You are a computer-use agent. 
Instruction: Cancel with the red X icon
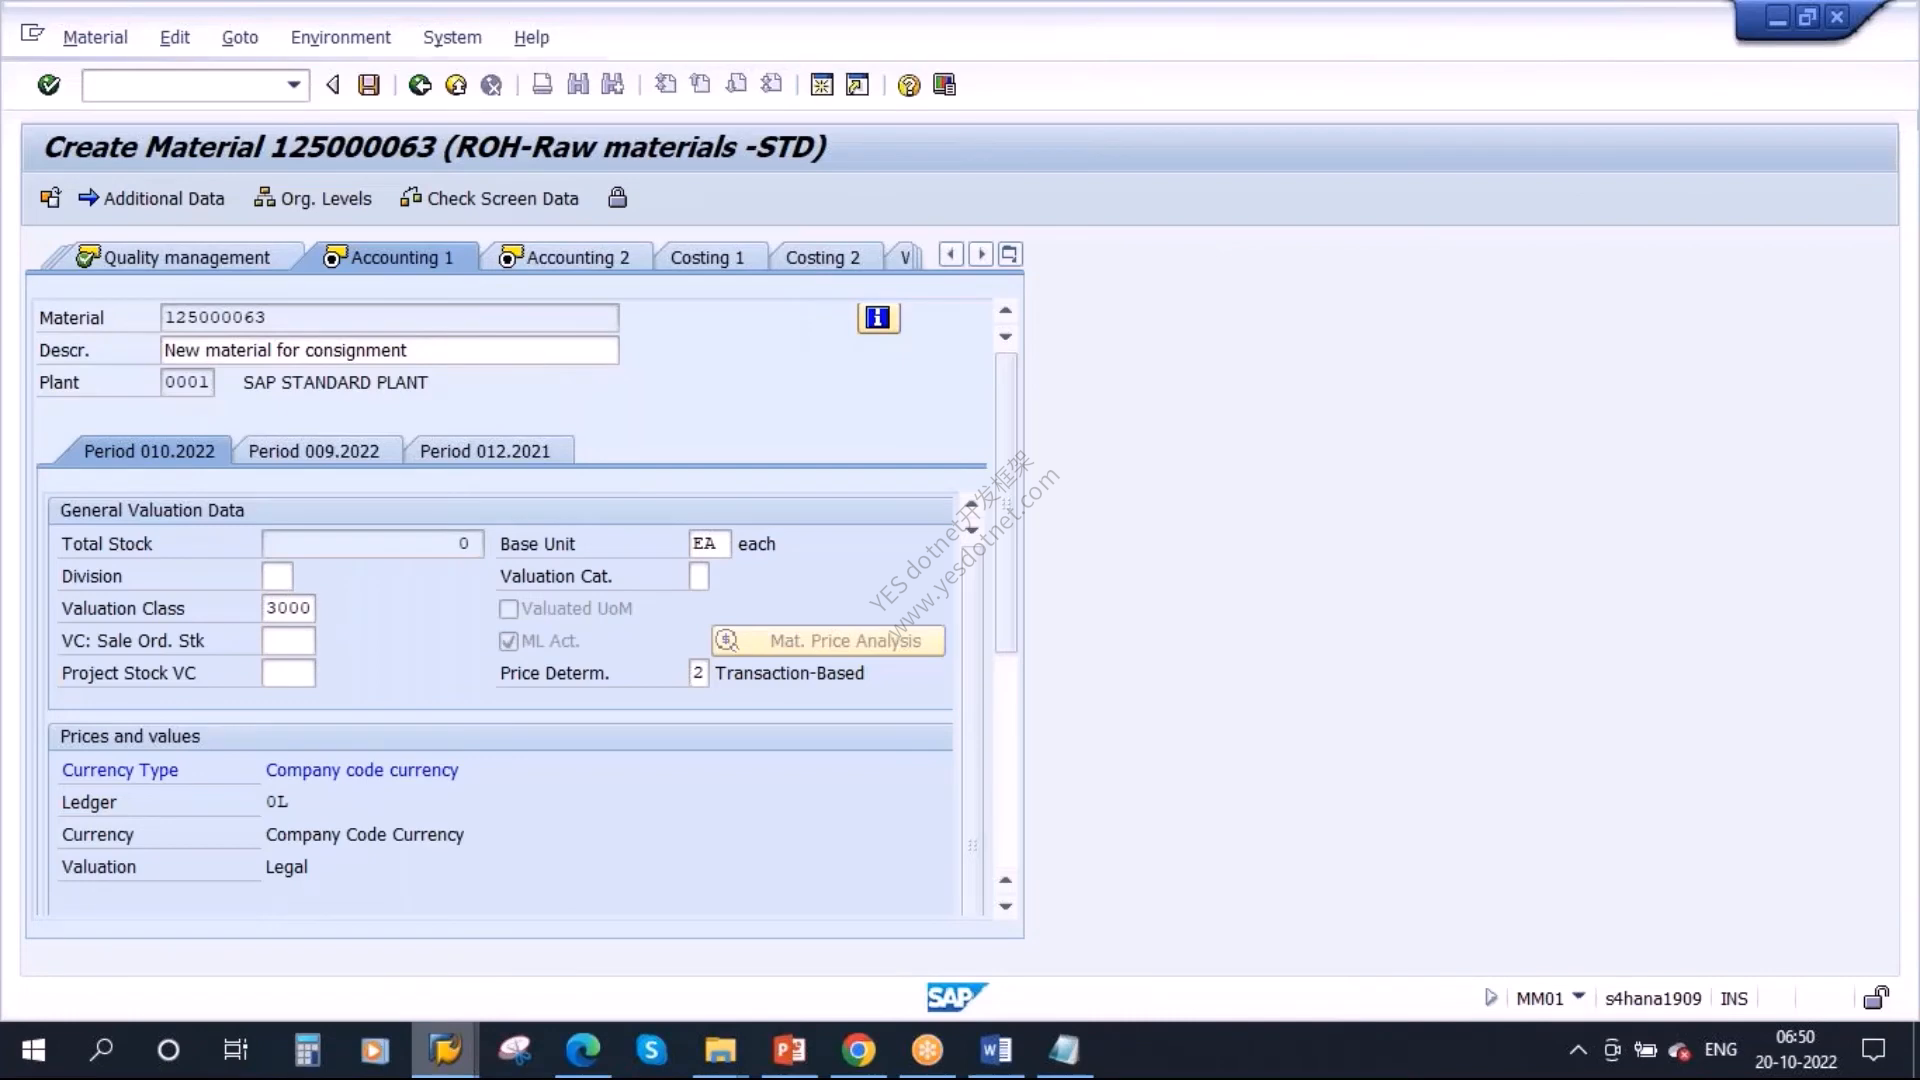[x=491, y=85]
